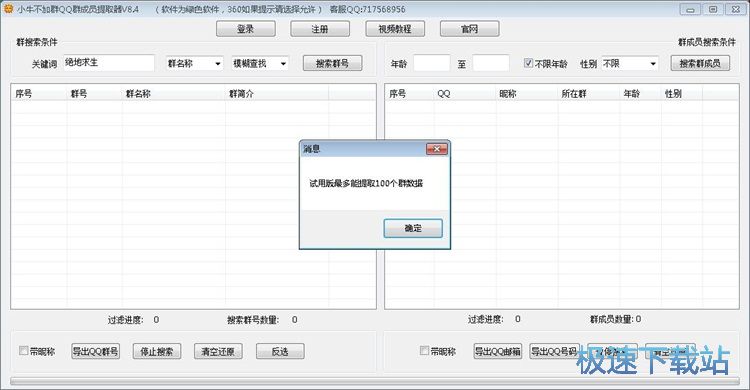Click the QQ column header in members table
Viewport: 750px width, 390px height.
pyautogui.click(x=465, y=94)
